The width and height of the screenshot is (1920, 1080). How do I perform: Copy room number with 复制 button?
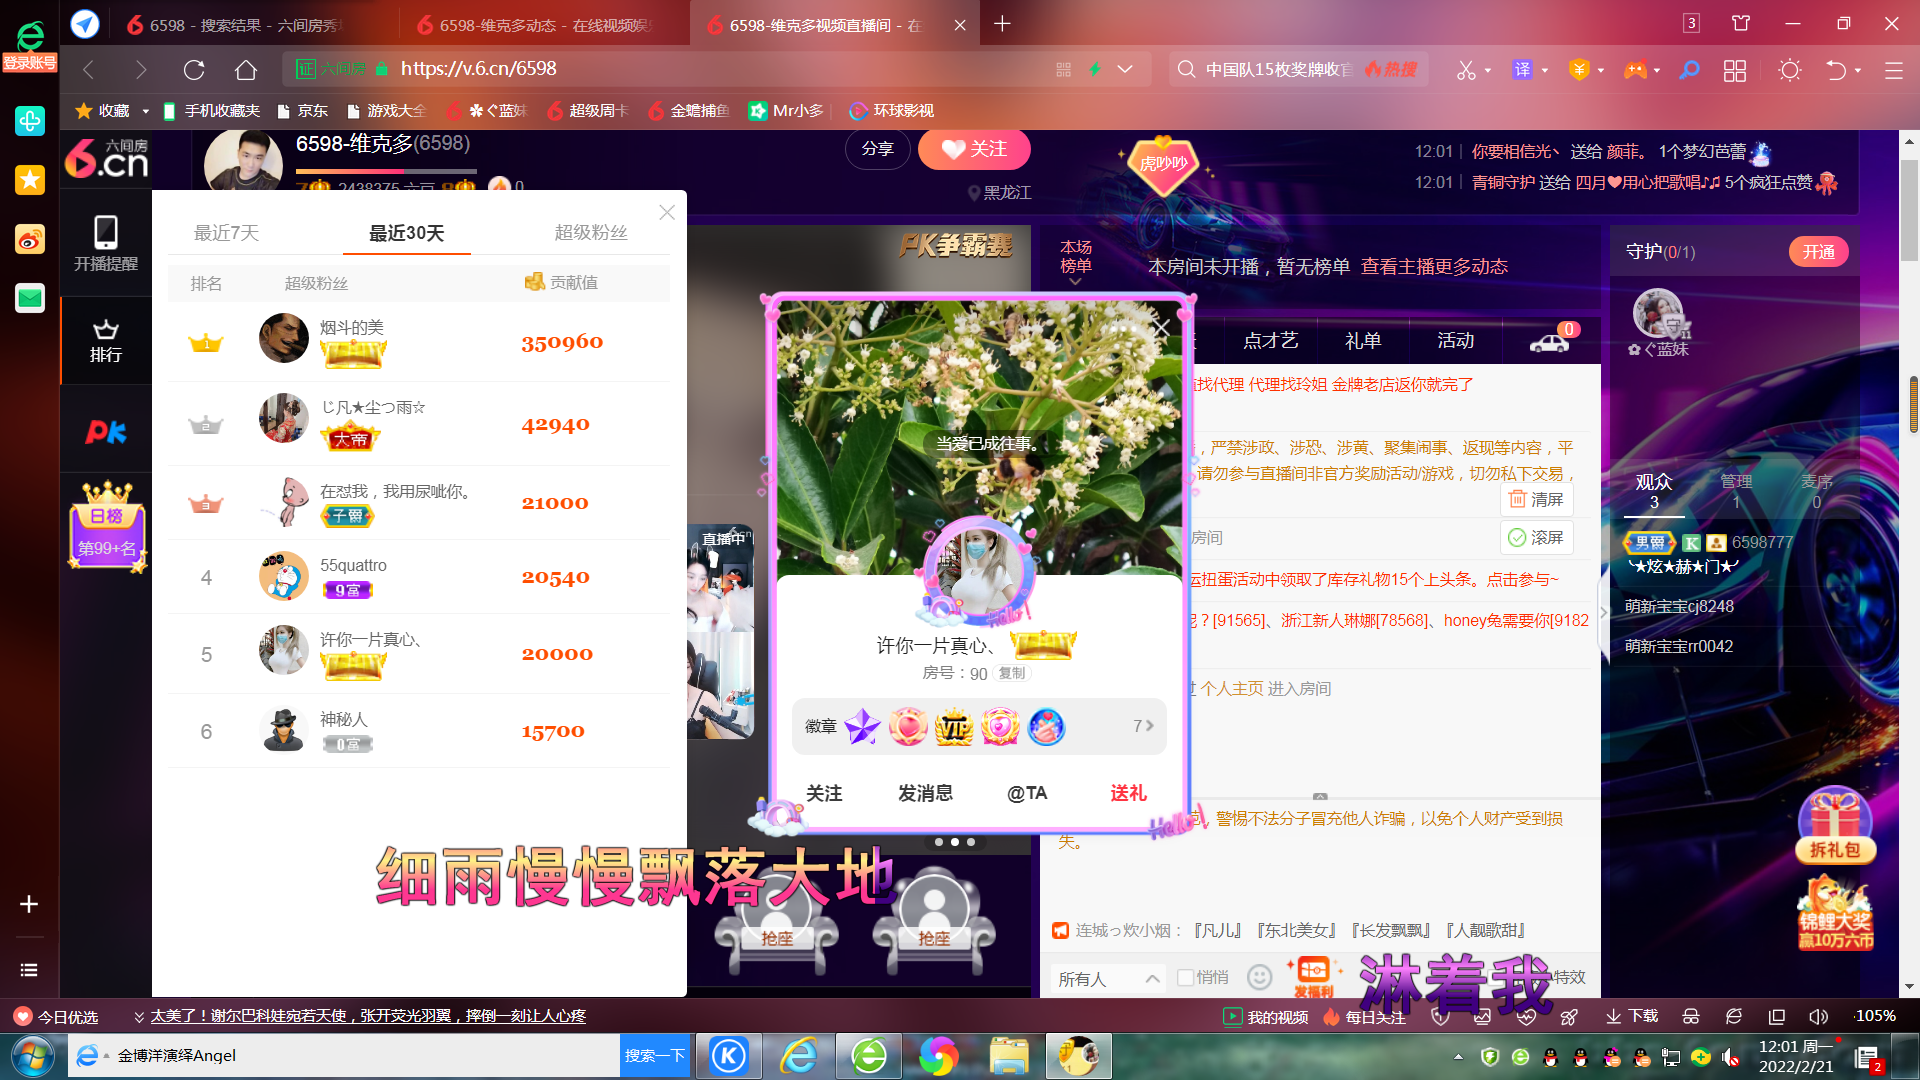(1012, 673)
